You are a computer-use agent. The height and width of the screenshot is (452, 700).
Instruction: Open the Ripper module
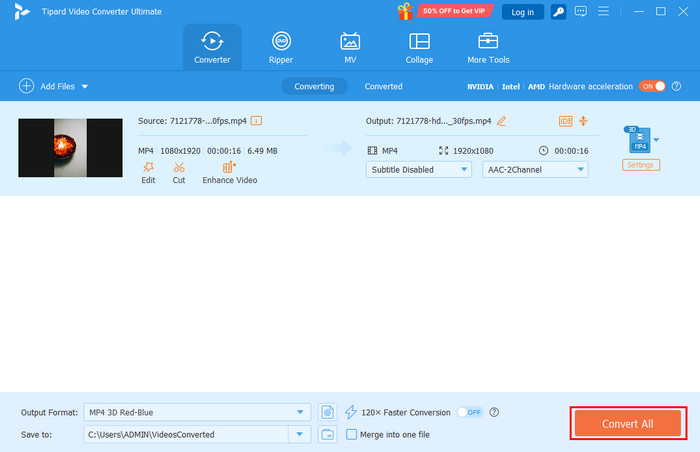tap(281, 48)
